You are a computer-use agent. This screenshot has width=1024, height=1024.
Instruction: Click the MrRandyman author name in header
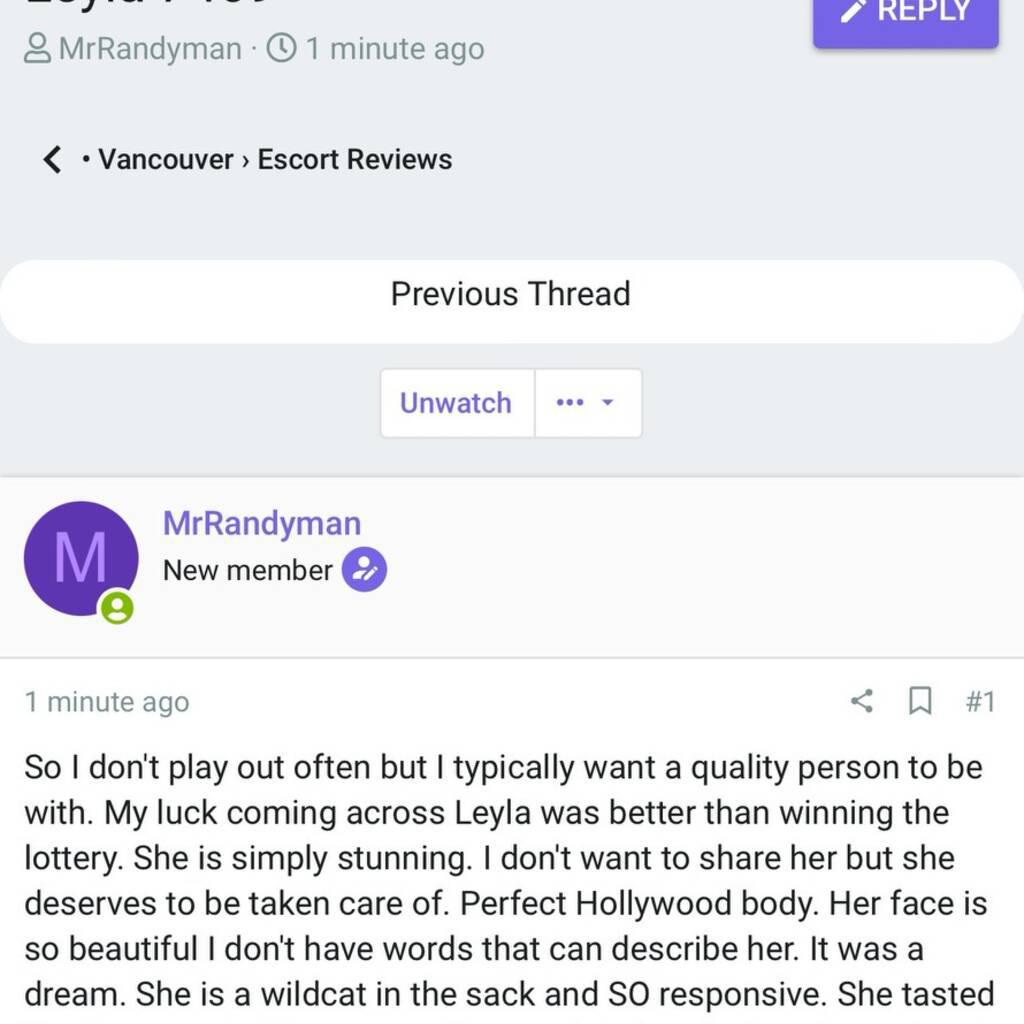pos(150,49)
